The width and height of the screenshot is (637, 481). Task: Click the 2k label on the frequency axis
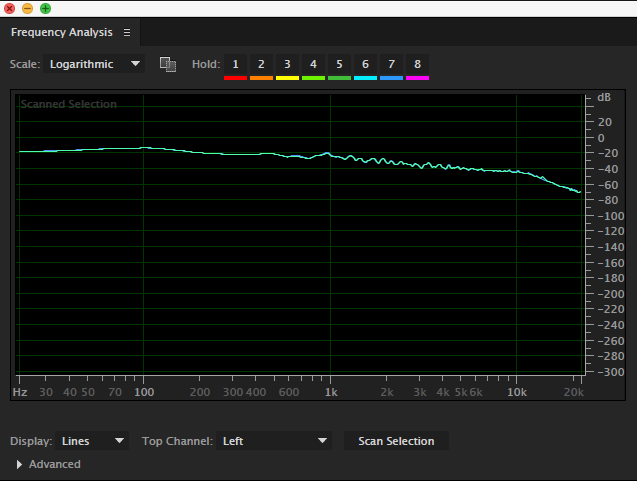tap(387, 392)
